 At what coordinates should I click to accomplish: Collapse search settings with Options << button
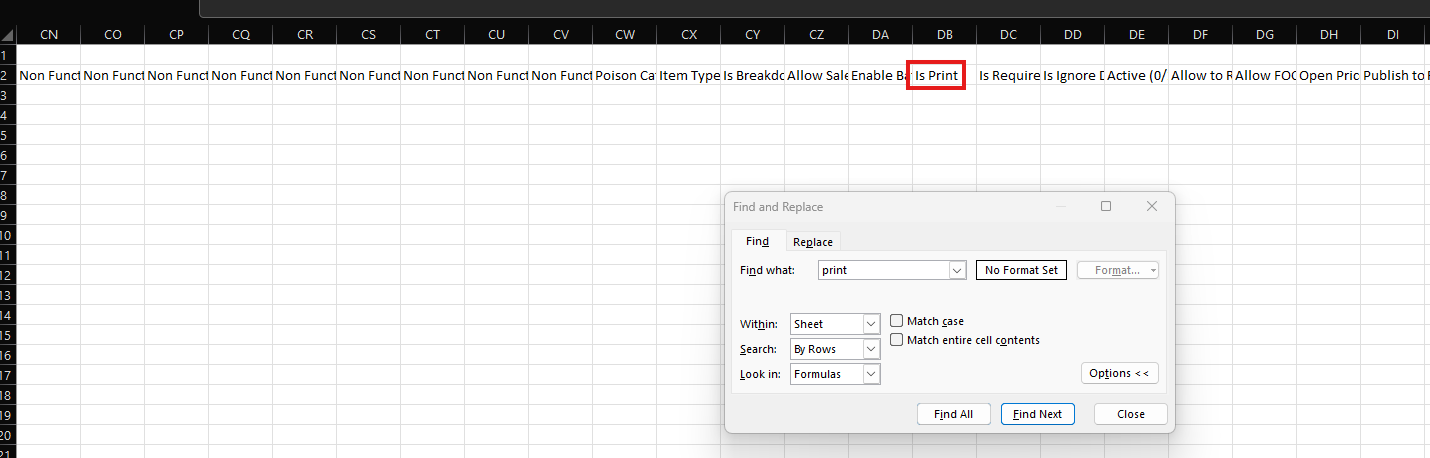point(1119,373)
